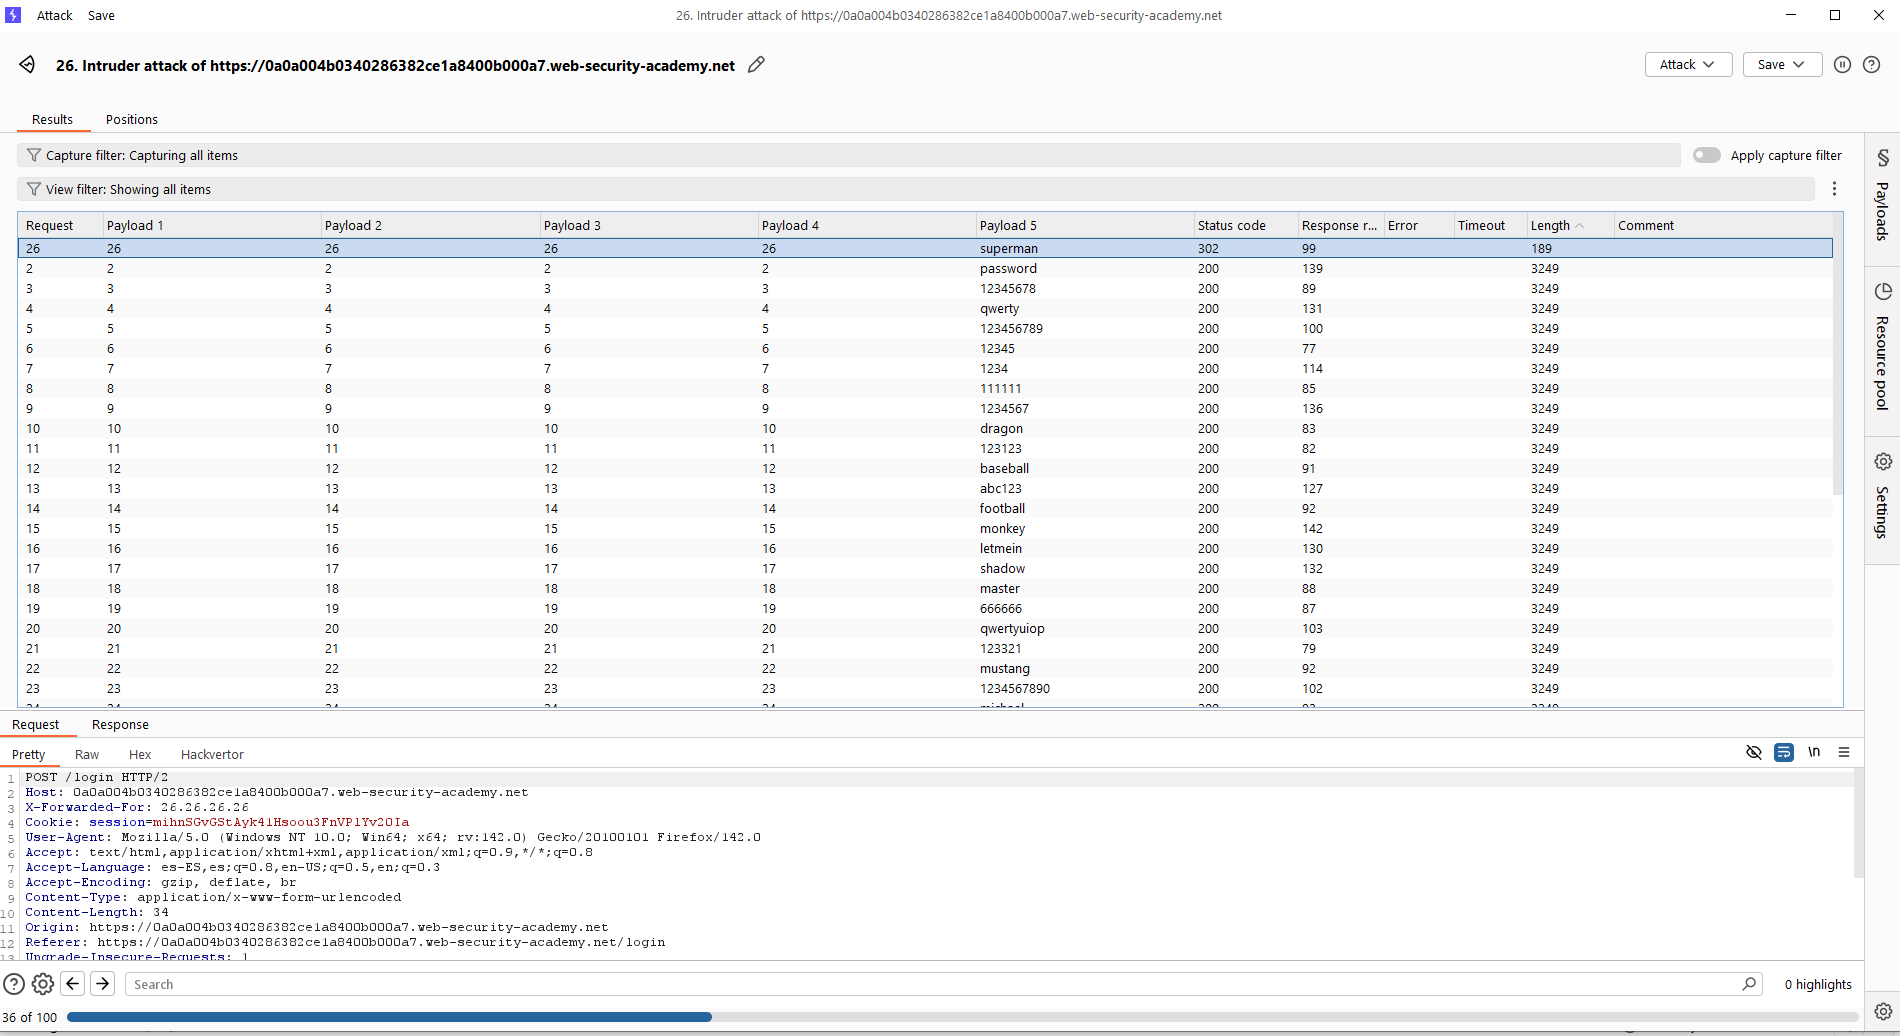Click the search magnifier icon
This screenshot has width=1900, height=1036.
tap(1749, 984)
